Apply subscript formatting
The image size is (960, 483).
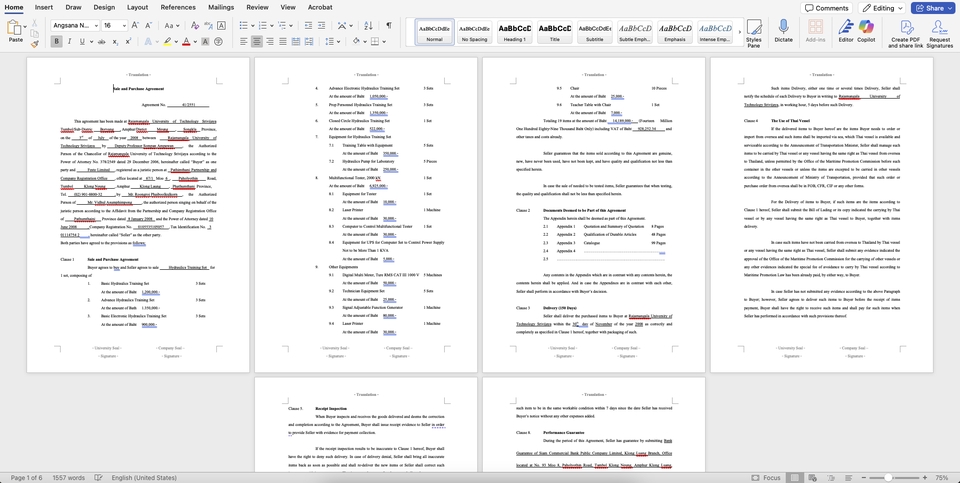[x=115, y=42]
